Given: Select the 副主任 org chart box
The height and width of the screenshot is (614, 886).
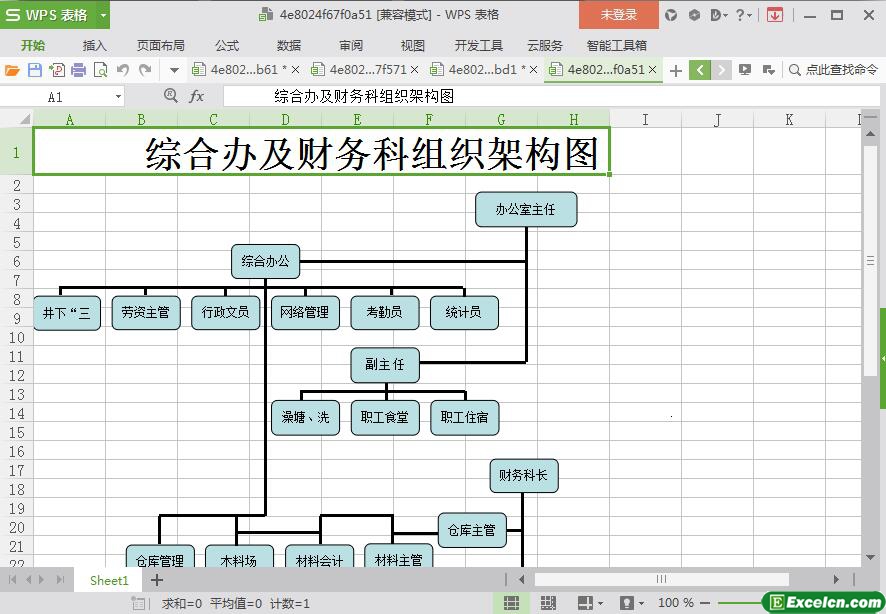Looking at the screenshot, I should (x=385, y=365).
